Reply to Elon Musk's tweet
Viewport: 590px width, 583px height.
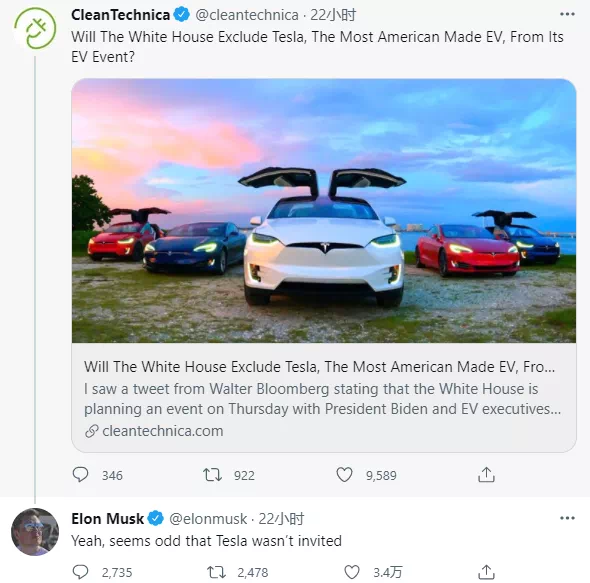pyautogui.click(x=81, y=572)
